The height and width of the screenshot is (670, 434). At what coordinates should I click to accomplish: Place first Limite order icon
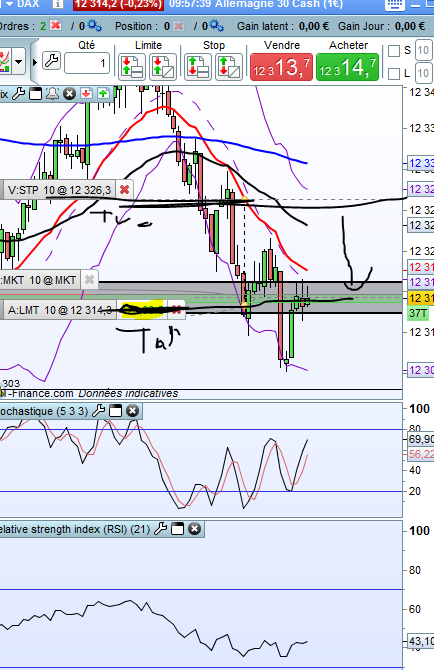pos(132,67)
